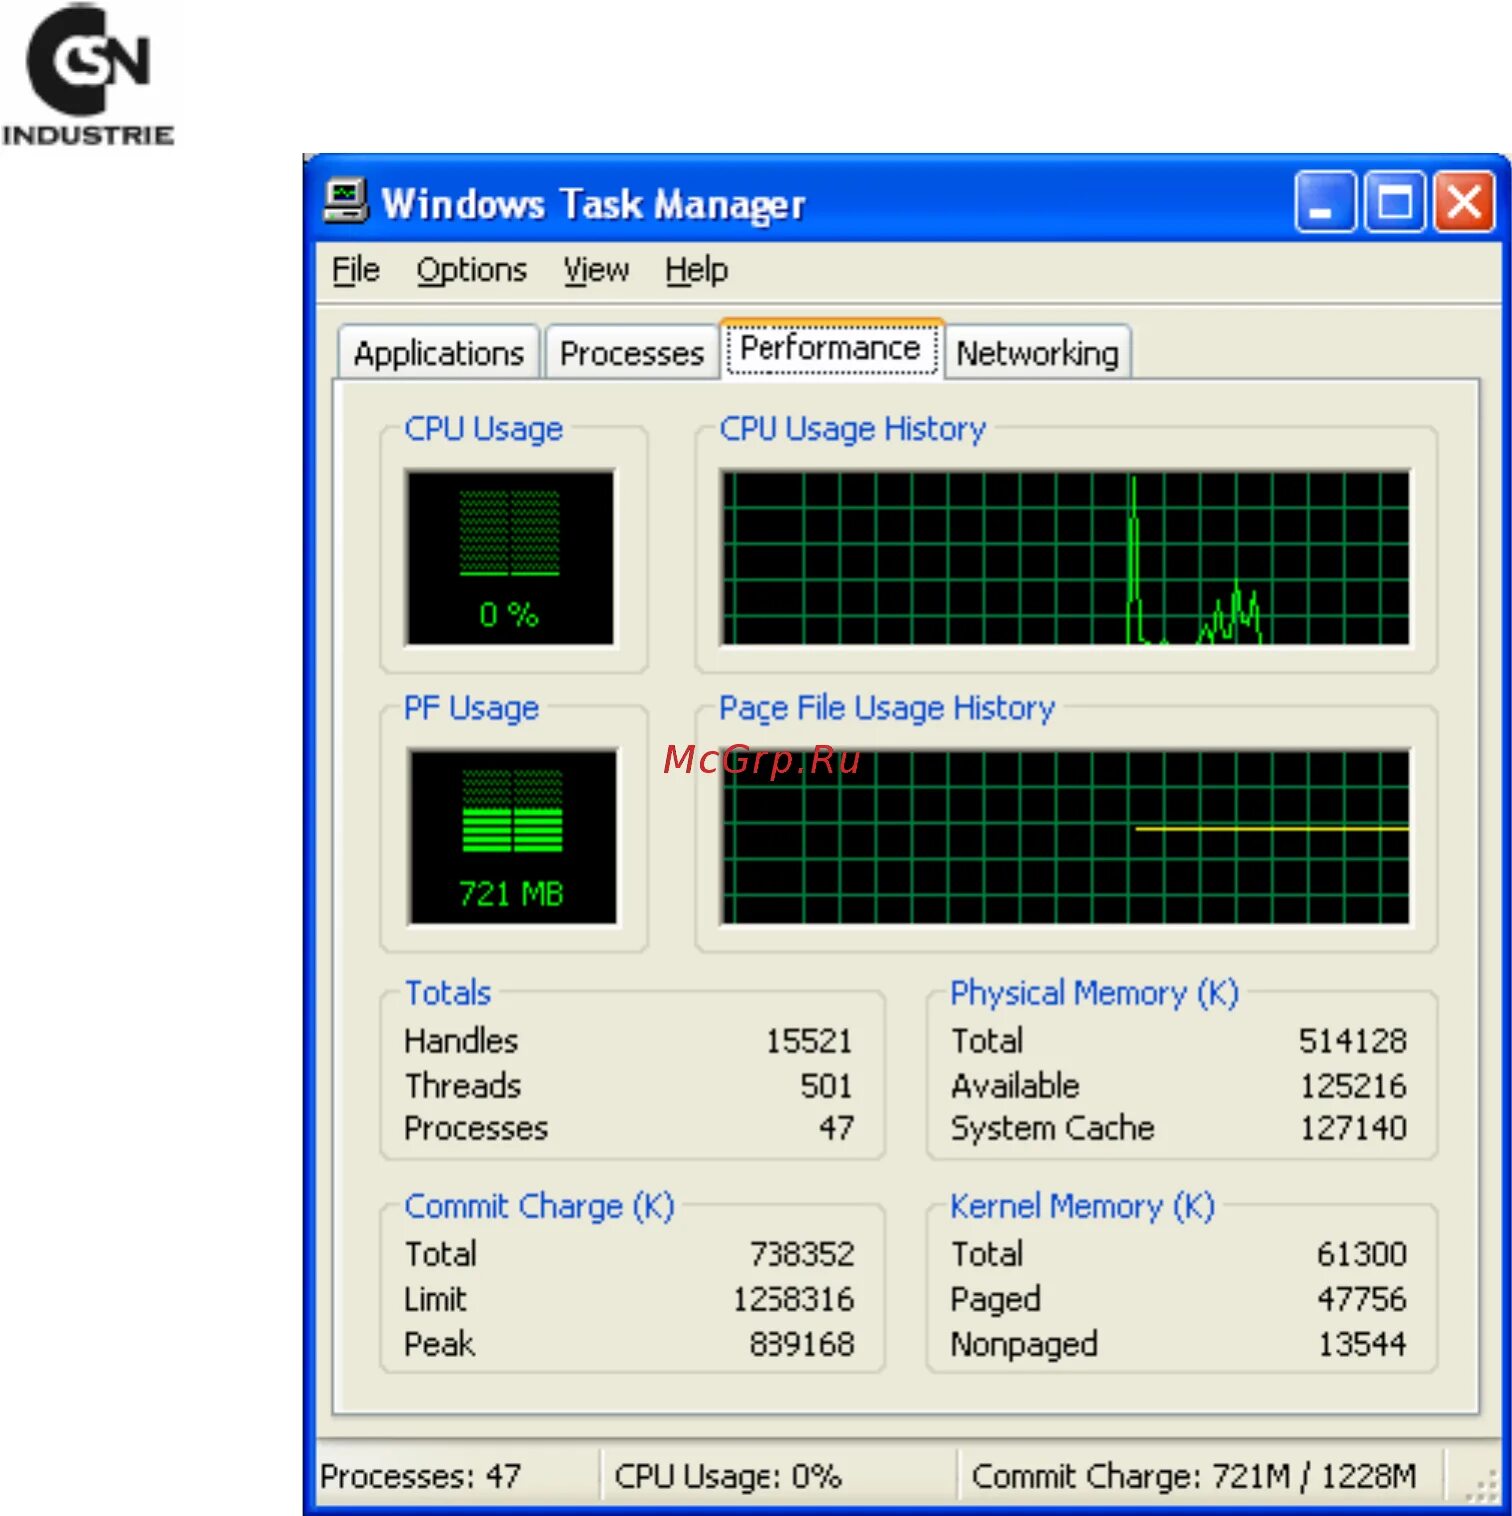Click the CSN Industrie logo
Image resolution: width=1512 pixels, height=1516 pixels.
(88, 76)
